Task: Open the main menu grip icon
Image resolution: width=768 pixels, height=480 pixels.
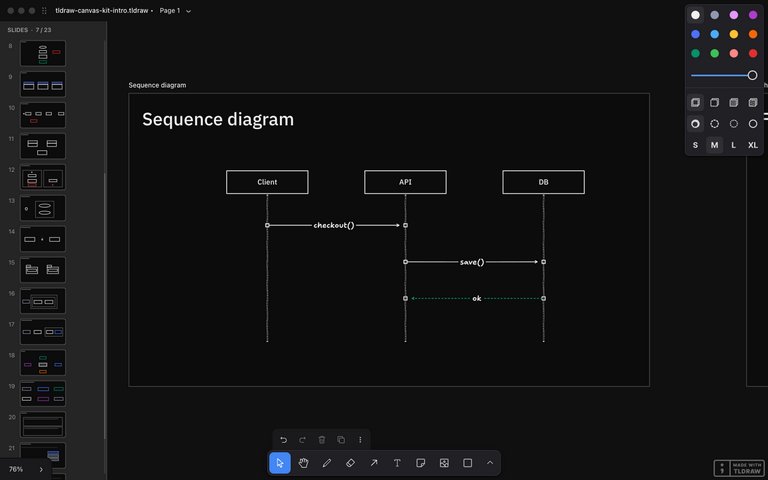Action: click(45, 10)
